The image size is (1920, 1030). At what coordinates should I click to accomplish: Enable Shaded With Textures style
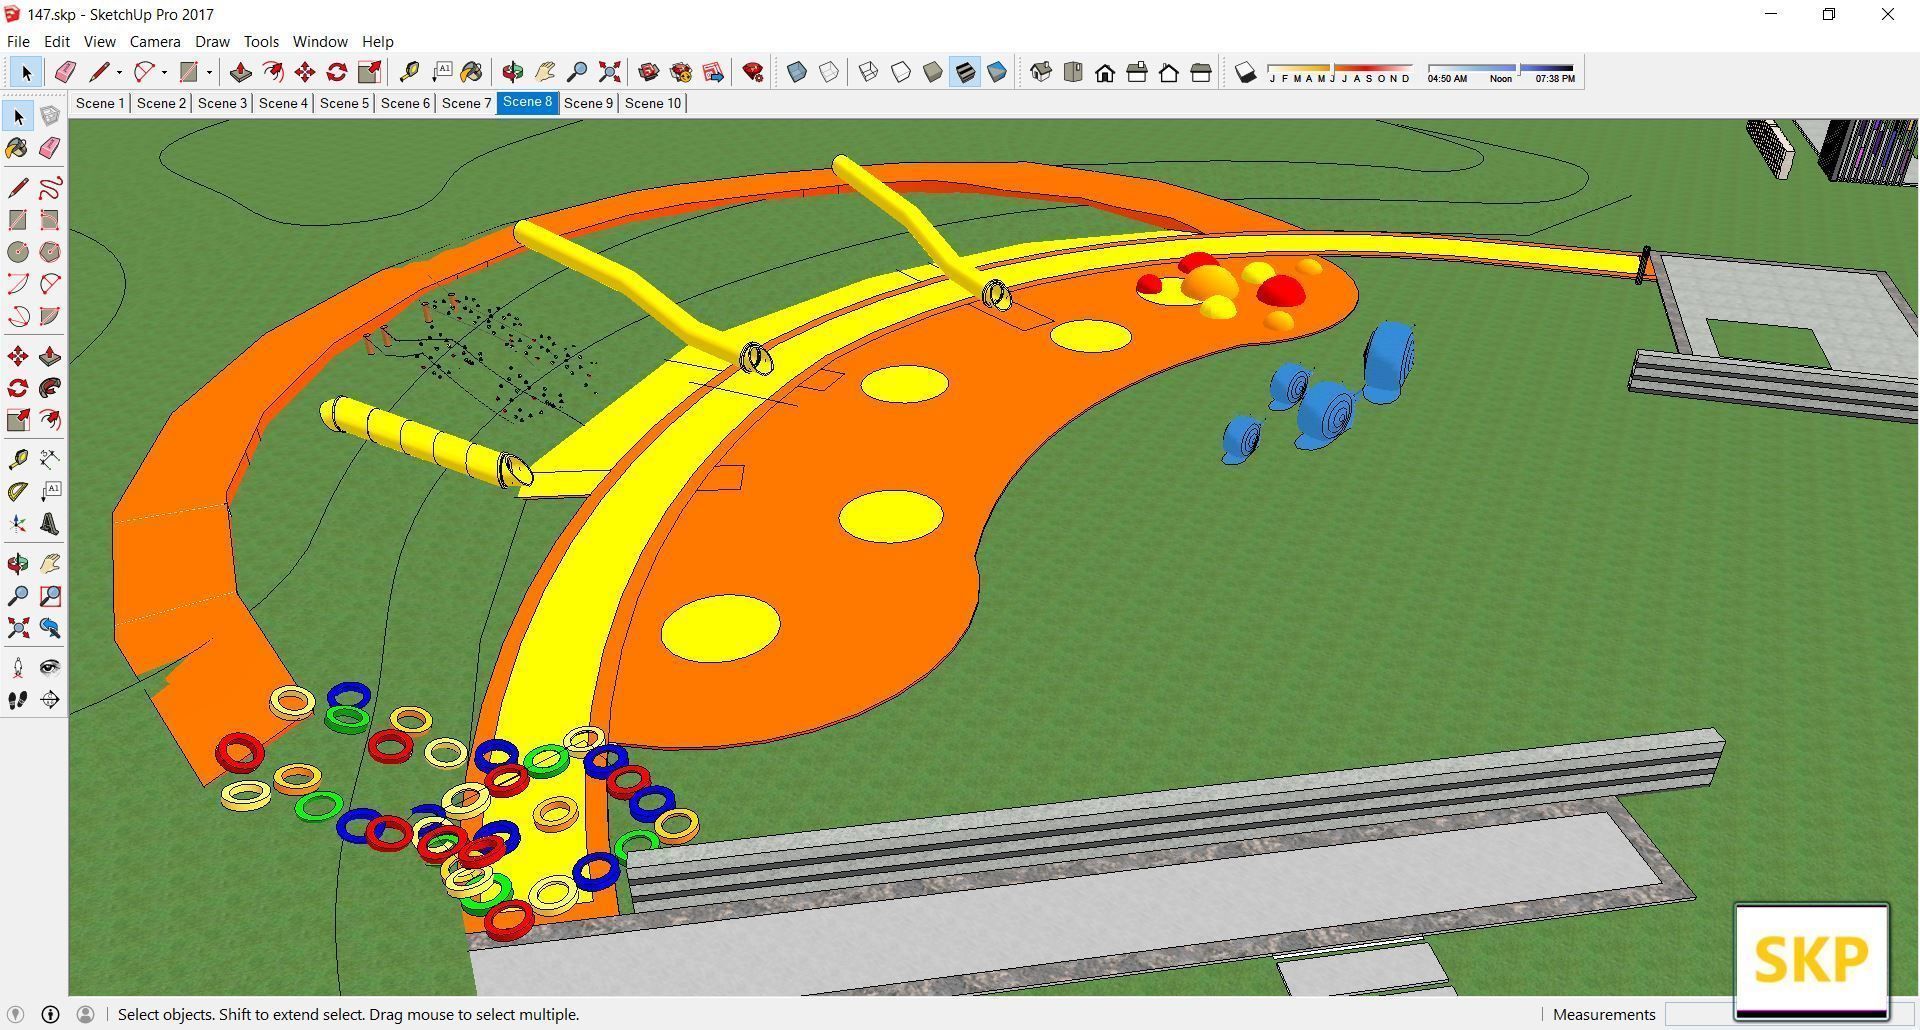pyautogui.click(x=965, y=72)
